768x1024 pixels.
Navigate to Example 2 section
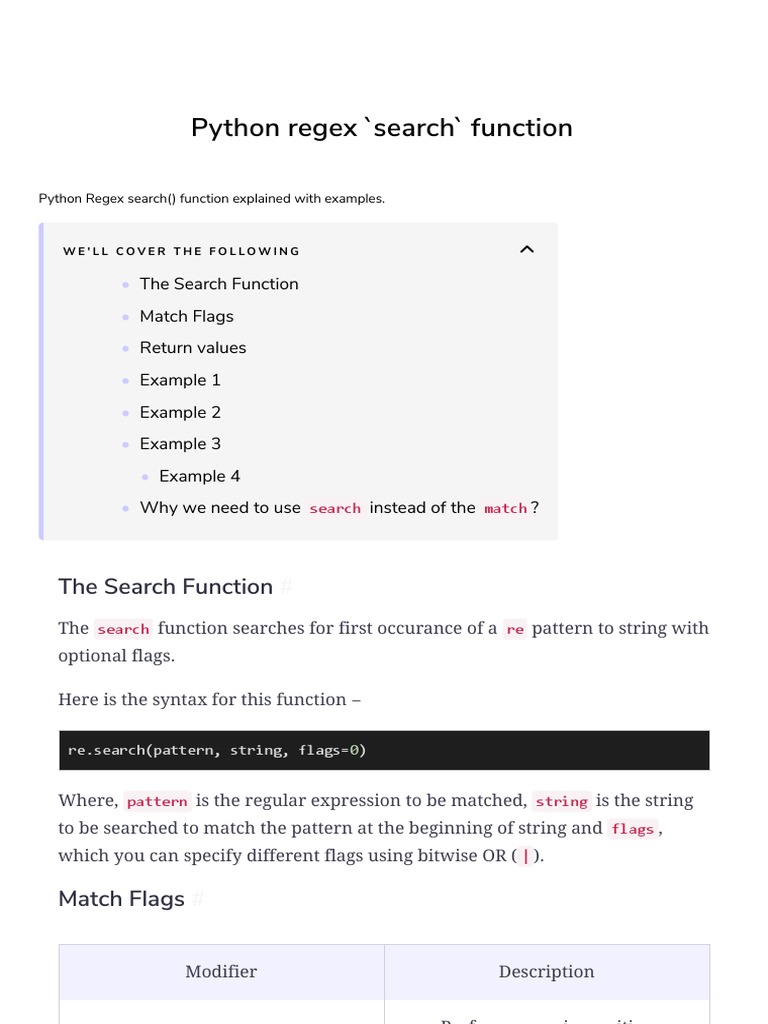click(180, 412)
